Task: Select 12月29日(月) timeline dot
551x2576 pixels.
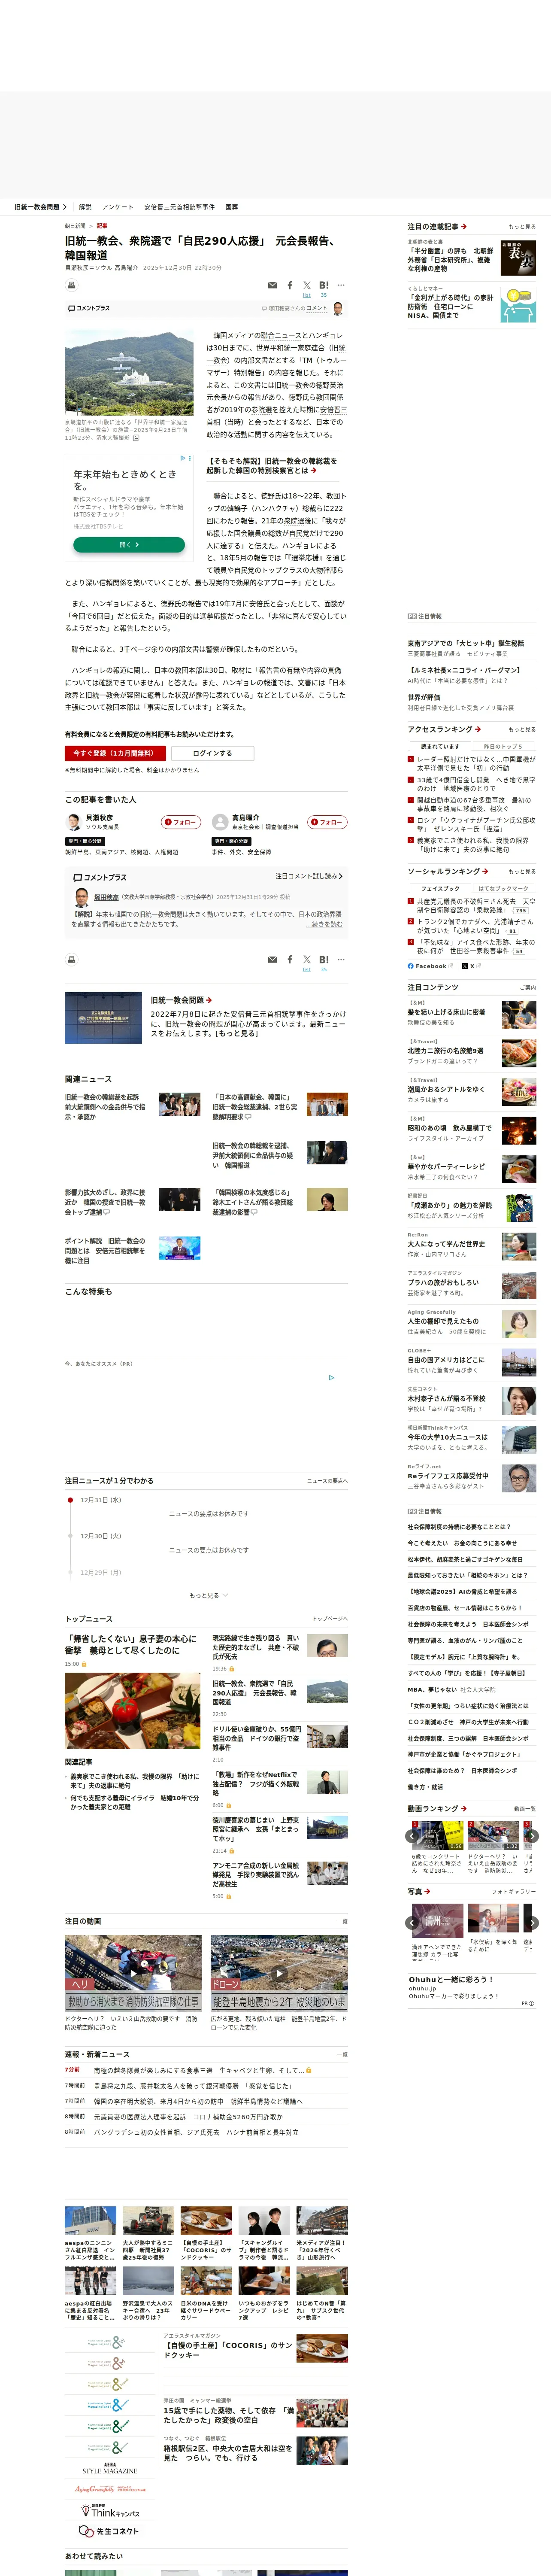Action: pyautogui.click(x=70, y=1572)
